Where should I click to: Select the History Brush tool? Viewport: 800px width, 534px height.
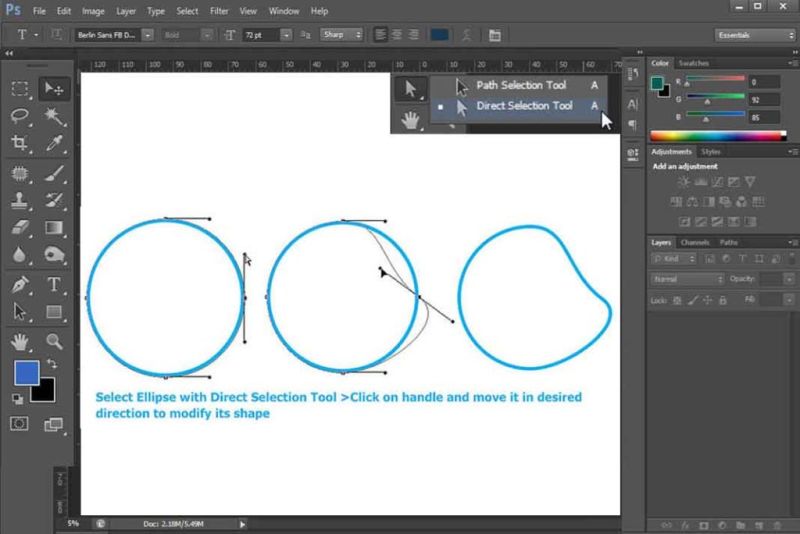click(x=54, y=200)
